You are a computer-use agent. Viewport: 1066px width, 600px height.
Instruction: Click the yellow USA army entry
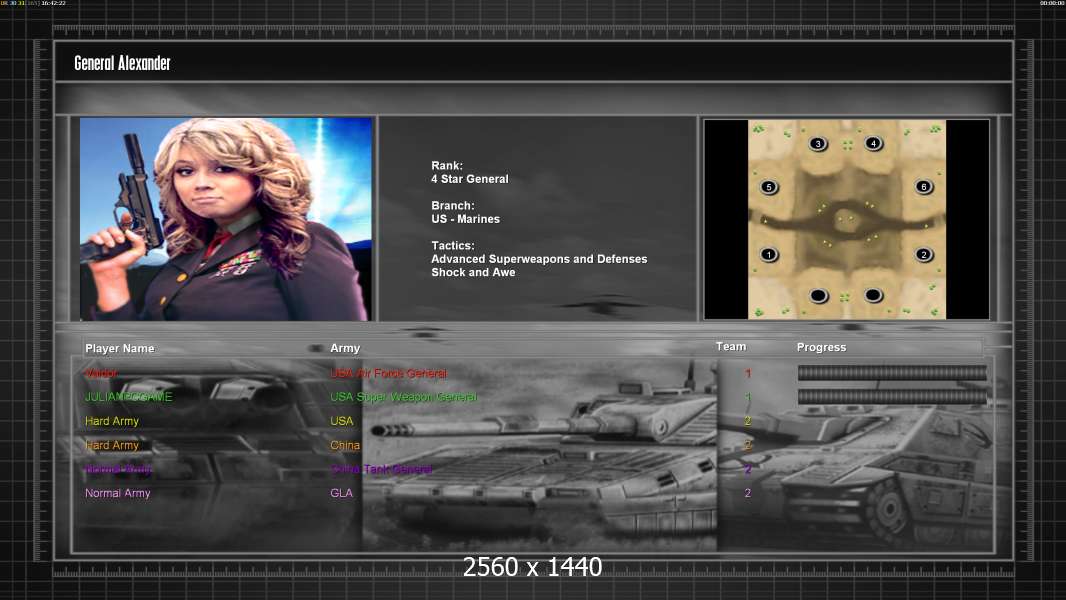pos(341,421)
